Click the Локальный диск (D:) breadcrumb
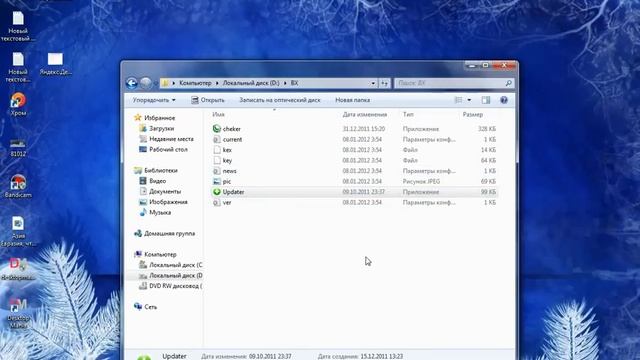 click(251, 83)
